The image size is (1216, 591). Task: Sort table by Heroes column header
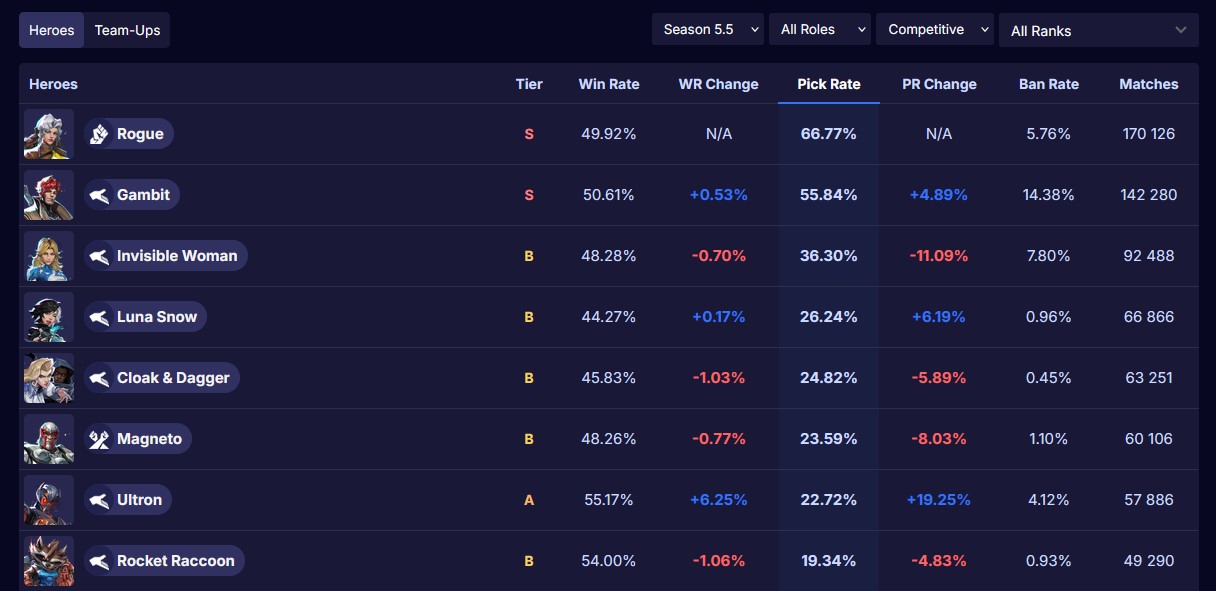tap(53, 84)
